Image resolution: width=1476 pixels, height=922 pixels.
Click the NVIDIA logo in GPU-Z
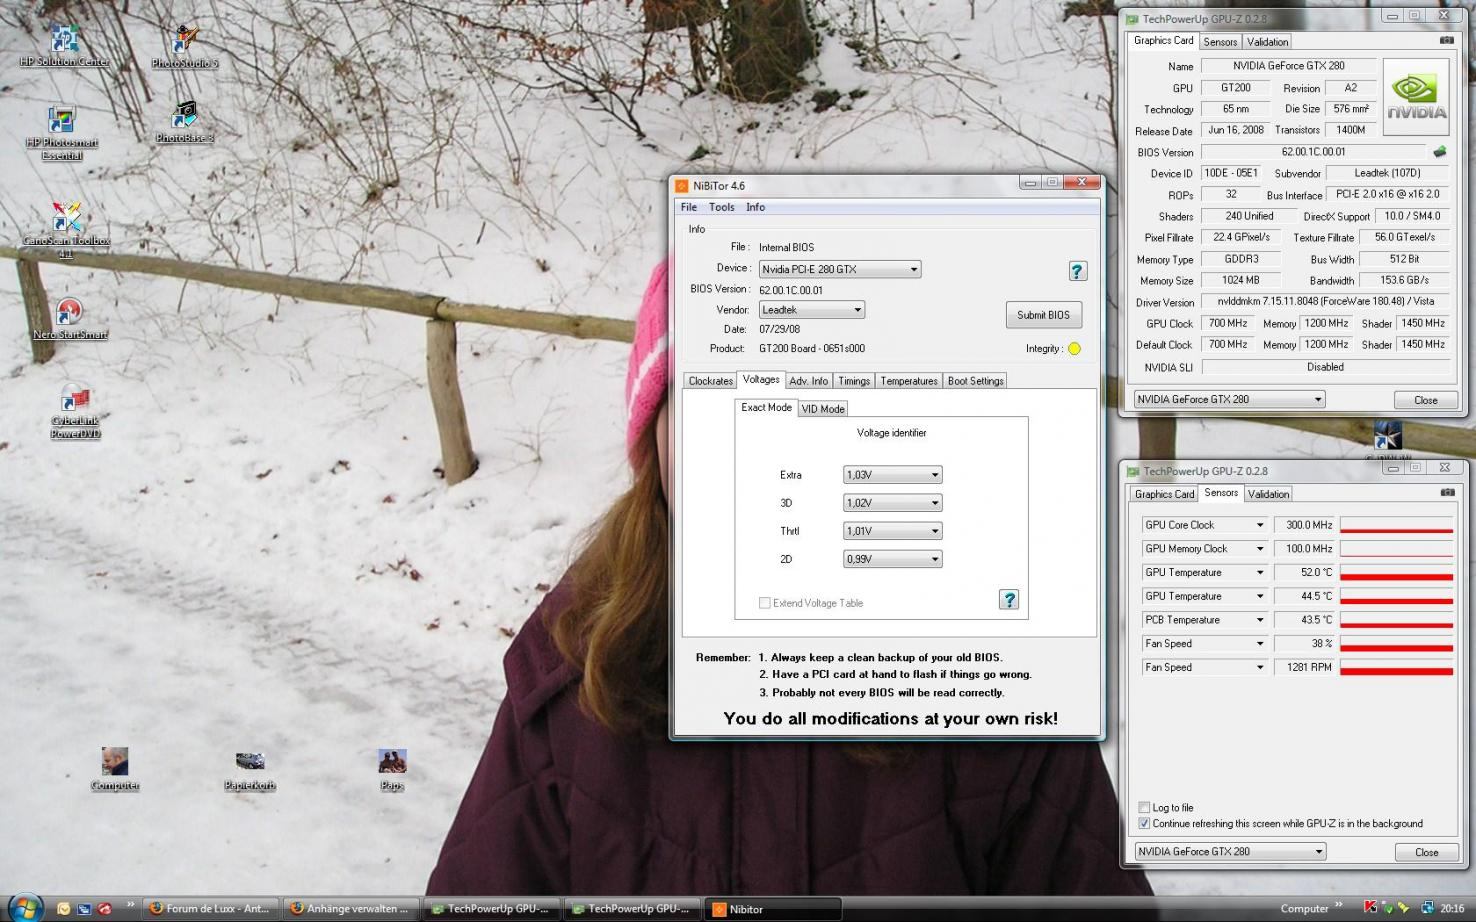tap(1416, 97)
